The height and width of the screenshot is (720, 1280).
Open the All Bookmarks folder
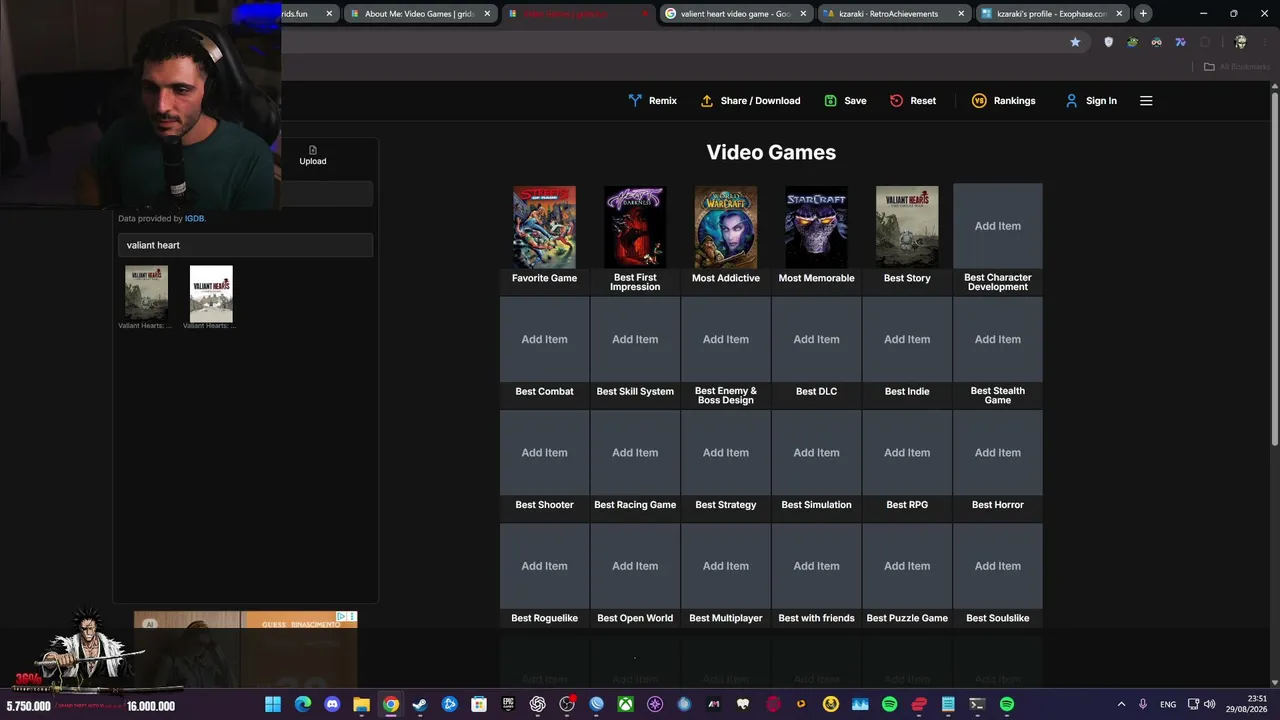(x=1236, y=67)
